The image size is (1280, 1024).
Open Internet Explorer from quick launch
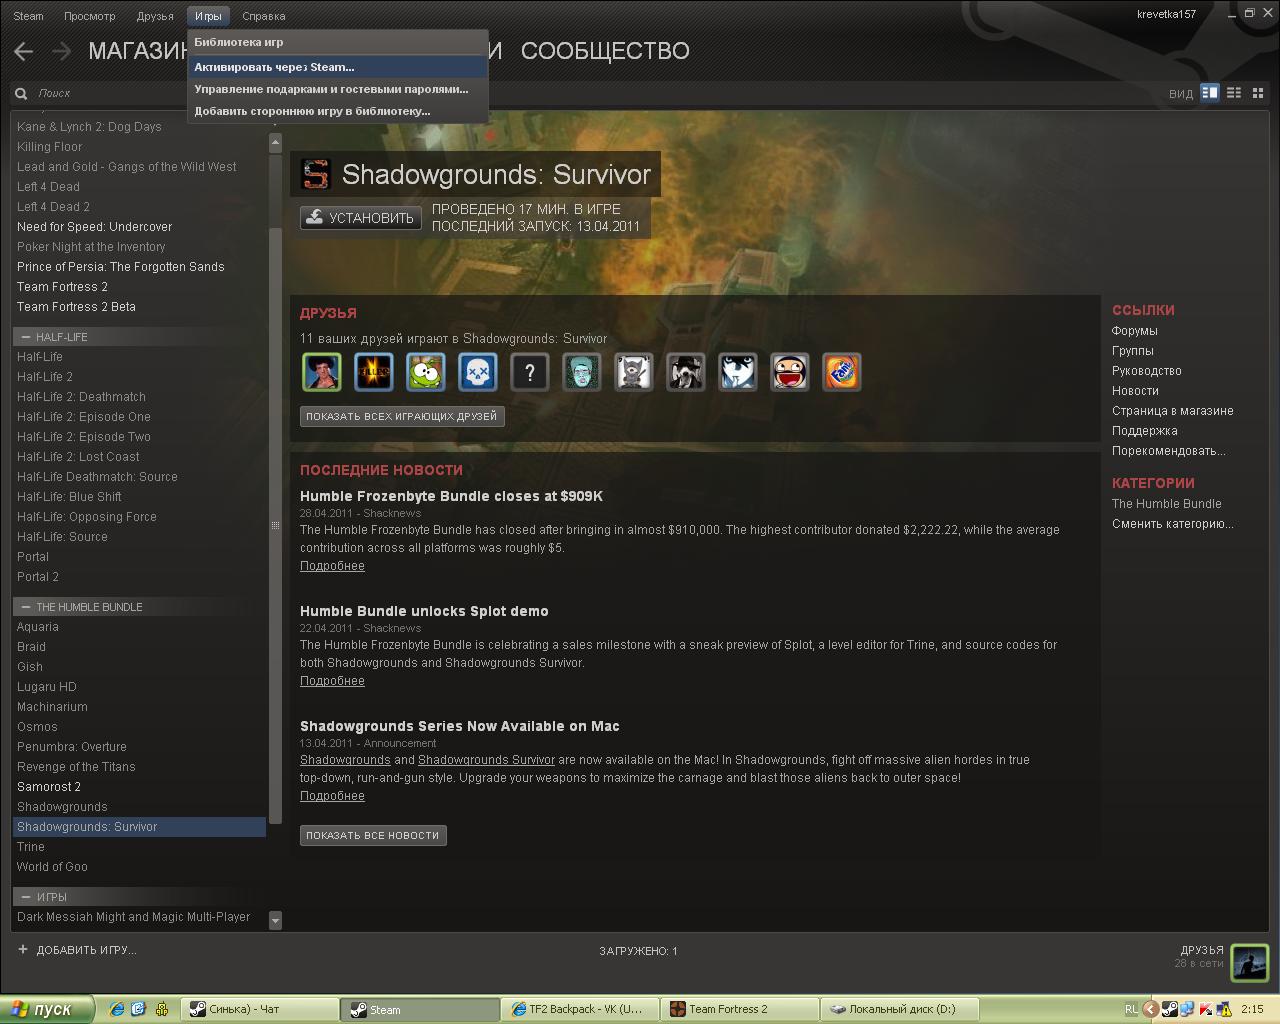[116, 1009]
